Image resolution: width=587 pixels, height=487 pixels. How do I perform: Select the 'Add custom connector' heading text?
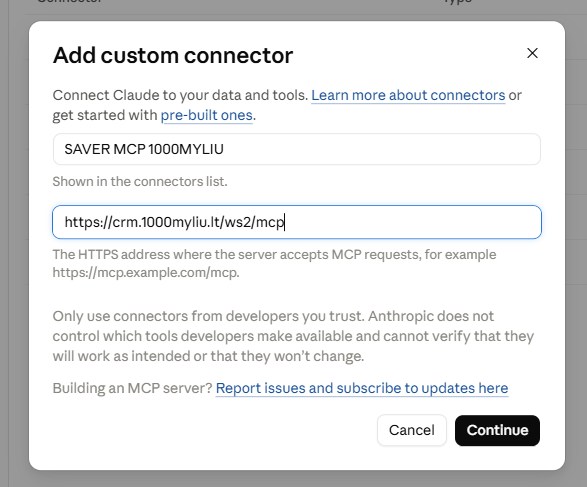(x=173, y=55)
